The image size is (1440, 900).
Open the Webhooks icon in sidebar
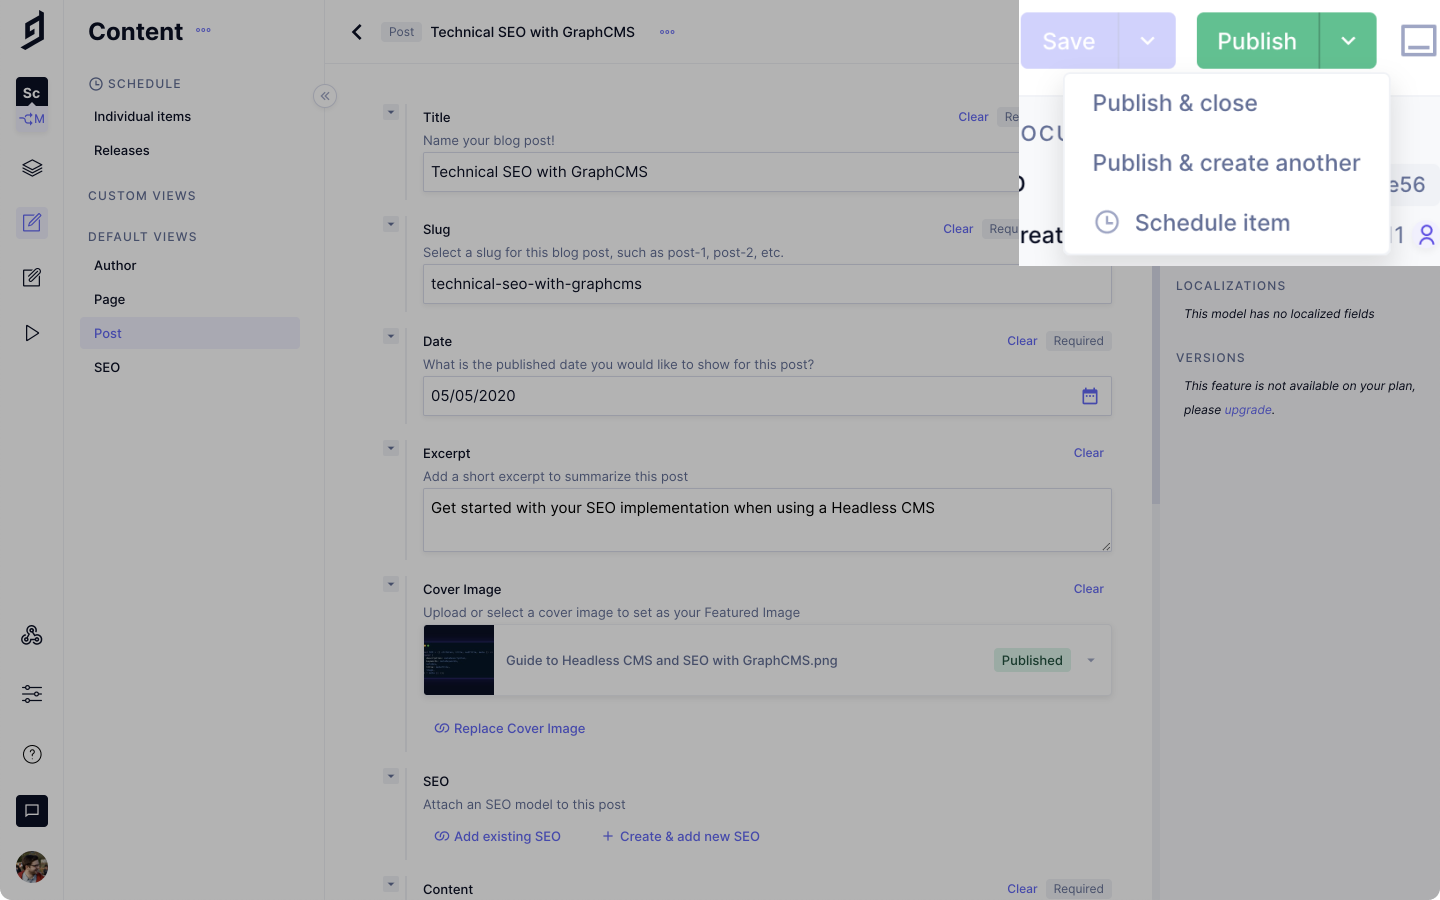pyautogui.click(x=32, y=635)
